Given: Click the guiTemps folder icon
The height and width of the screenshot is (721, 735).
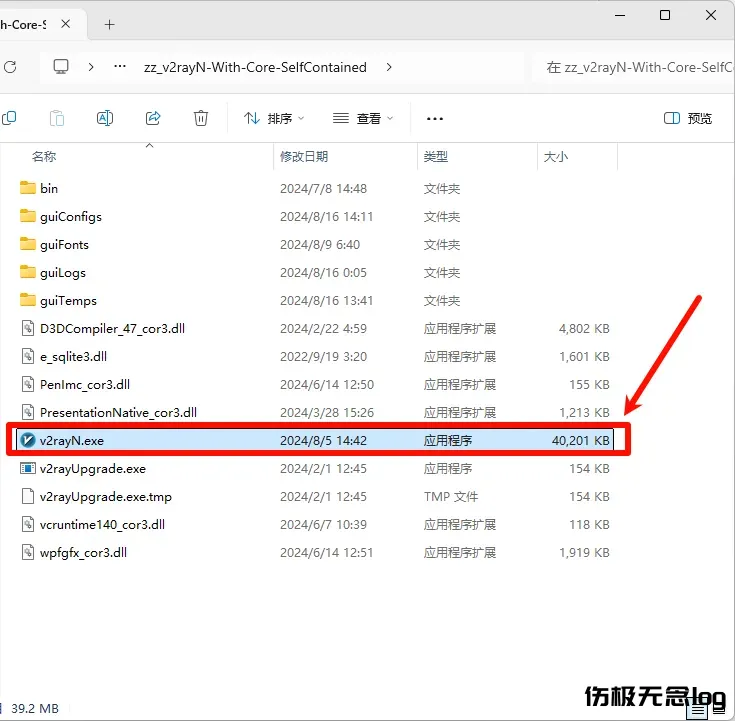Looking at the screenshot, I should point(28,300).
